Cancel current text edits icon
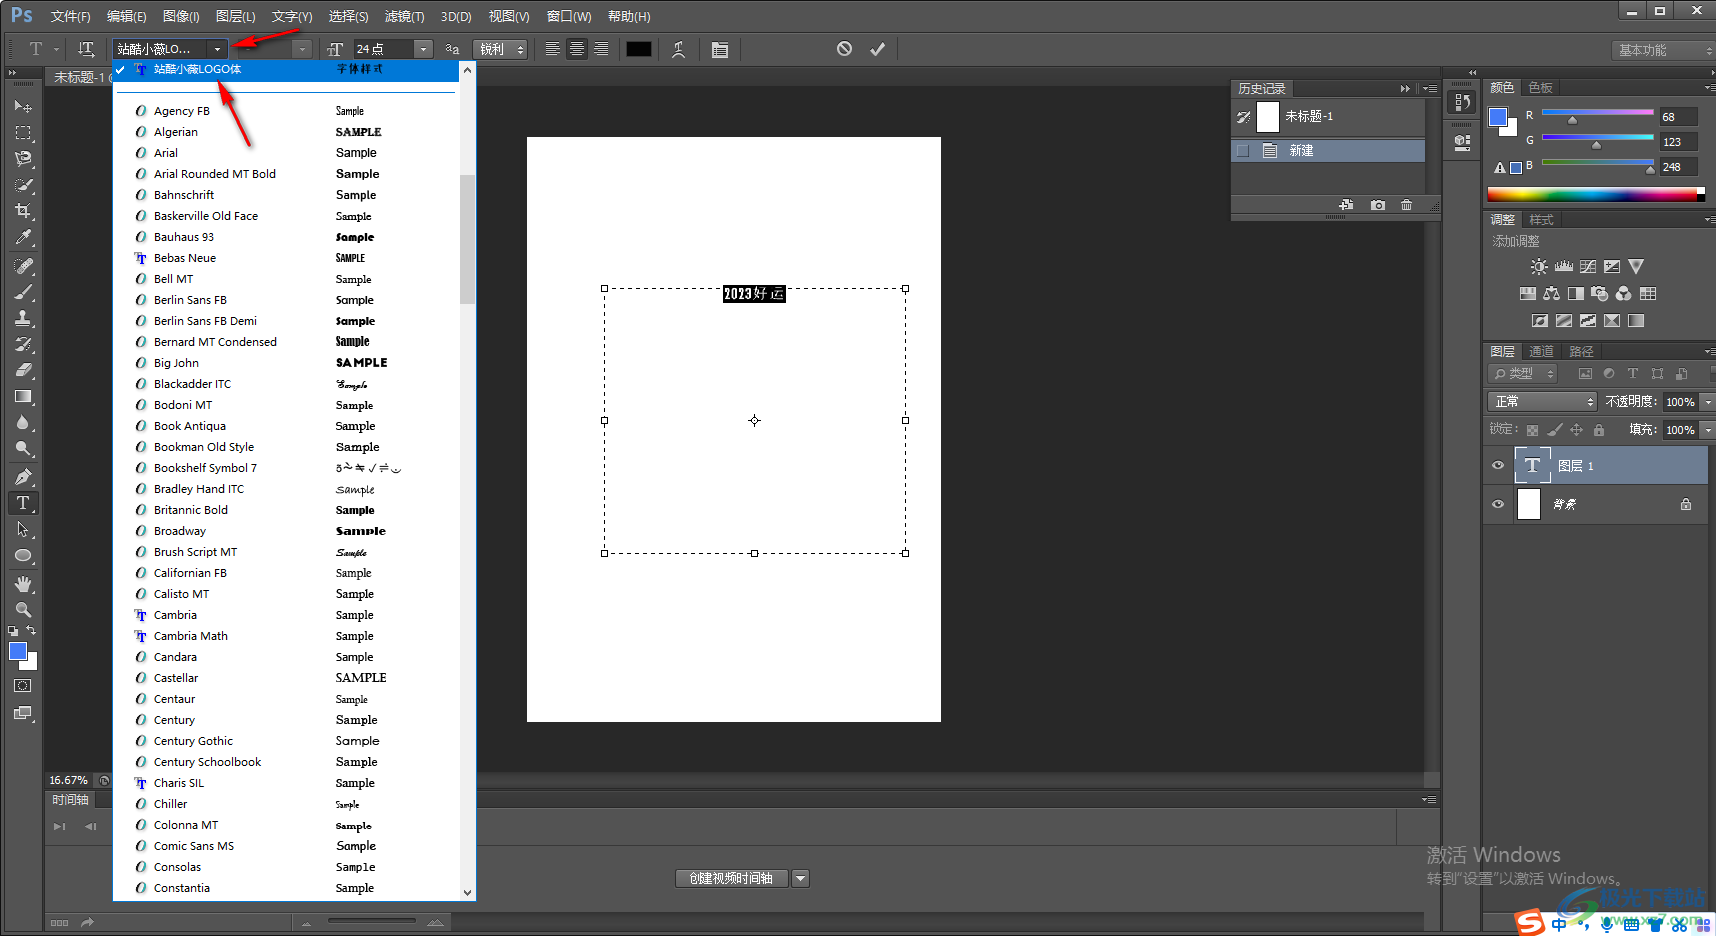Image resolution: width=1716 pixels, height=936 pixels. click(844, 49)
